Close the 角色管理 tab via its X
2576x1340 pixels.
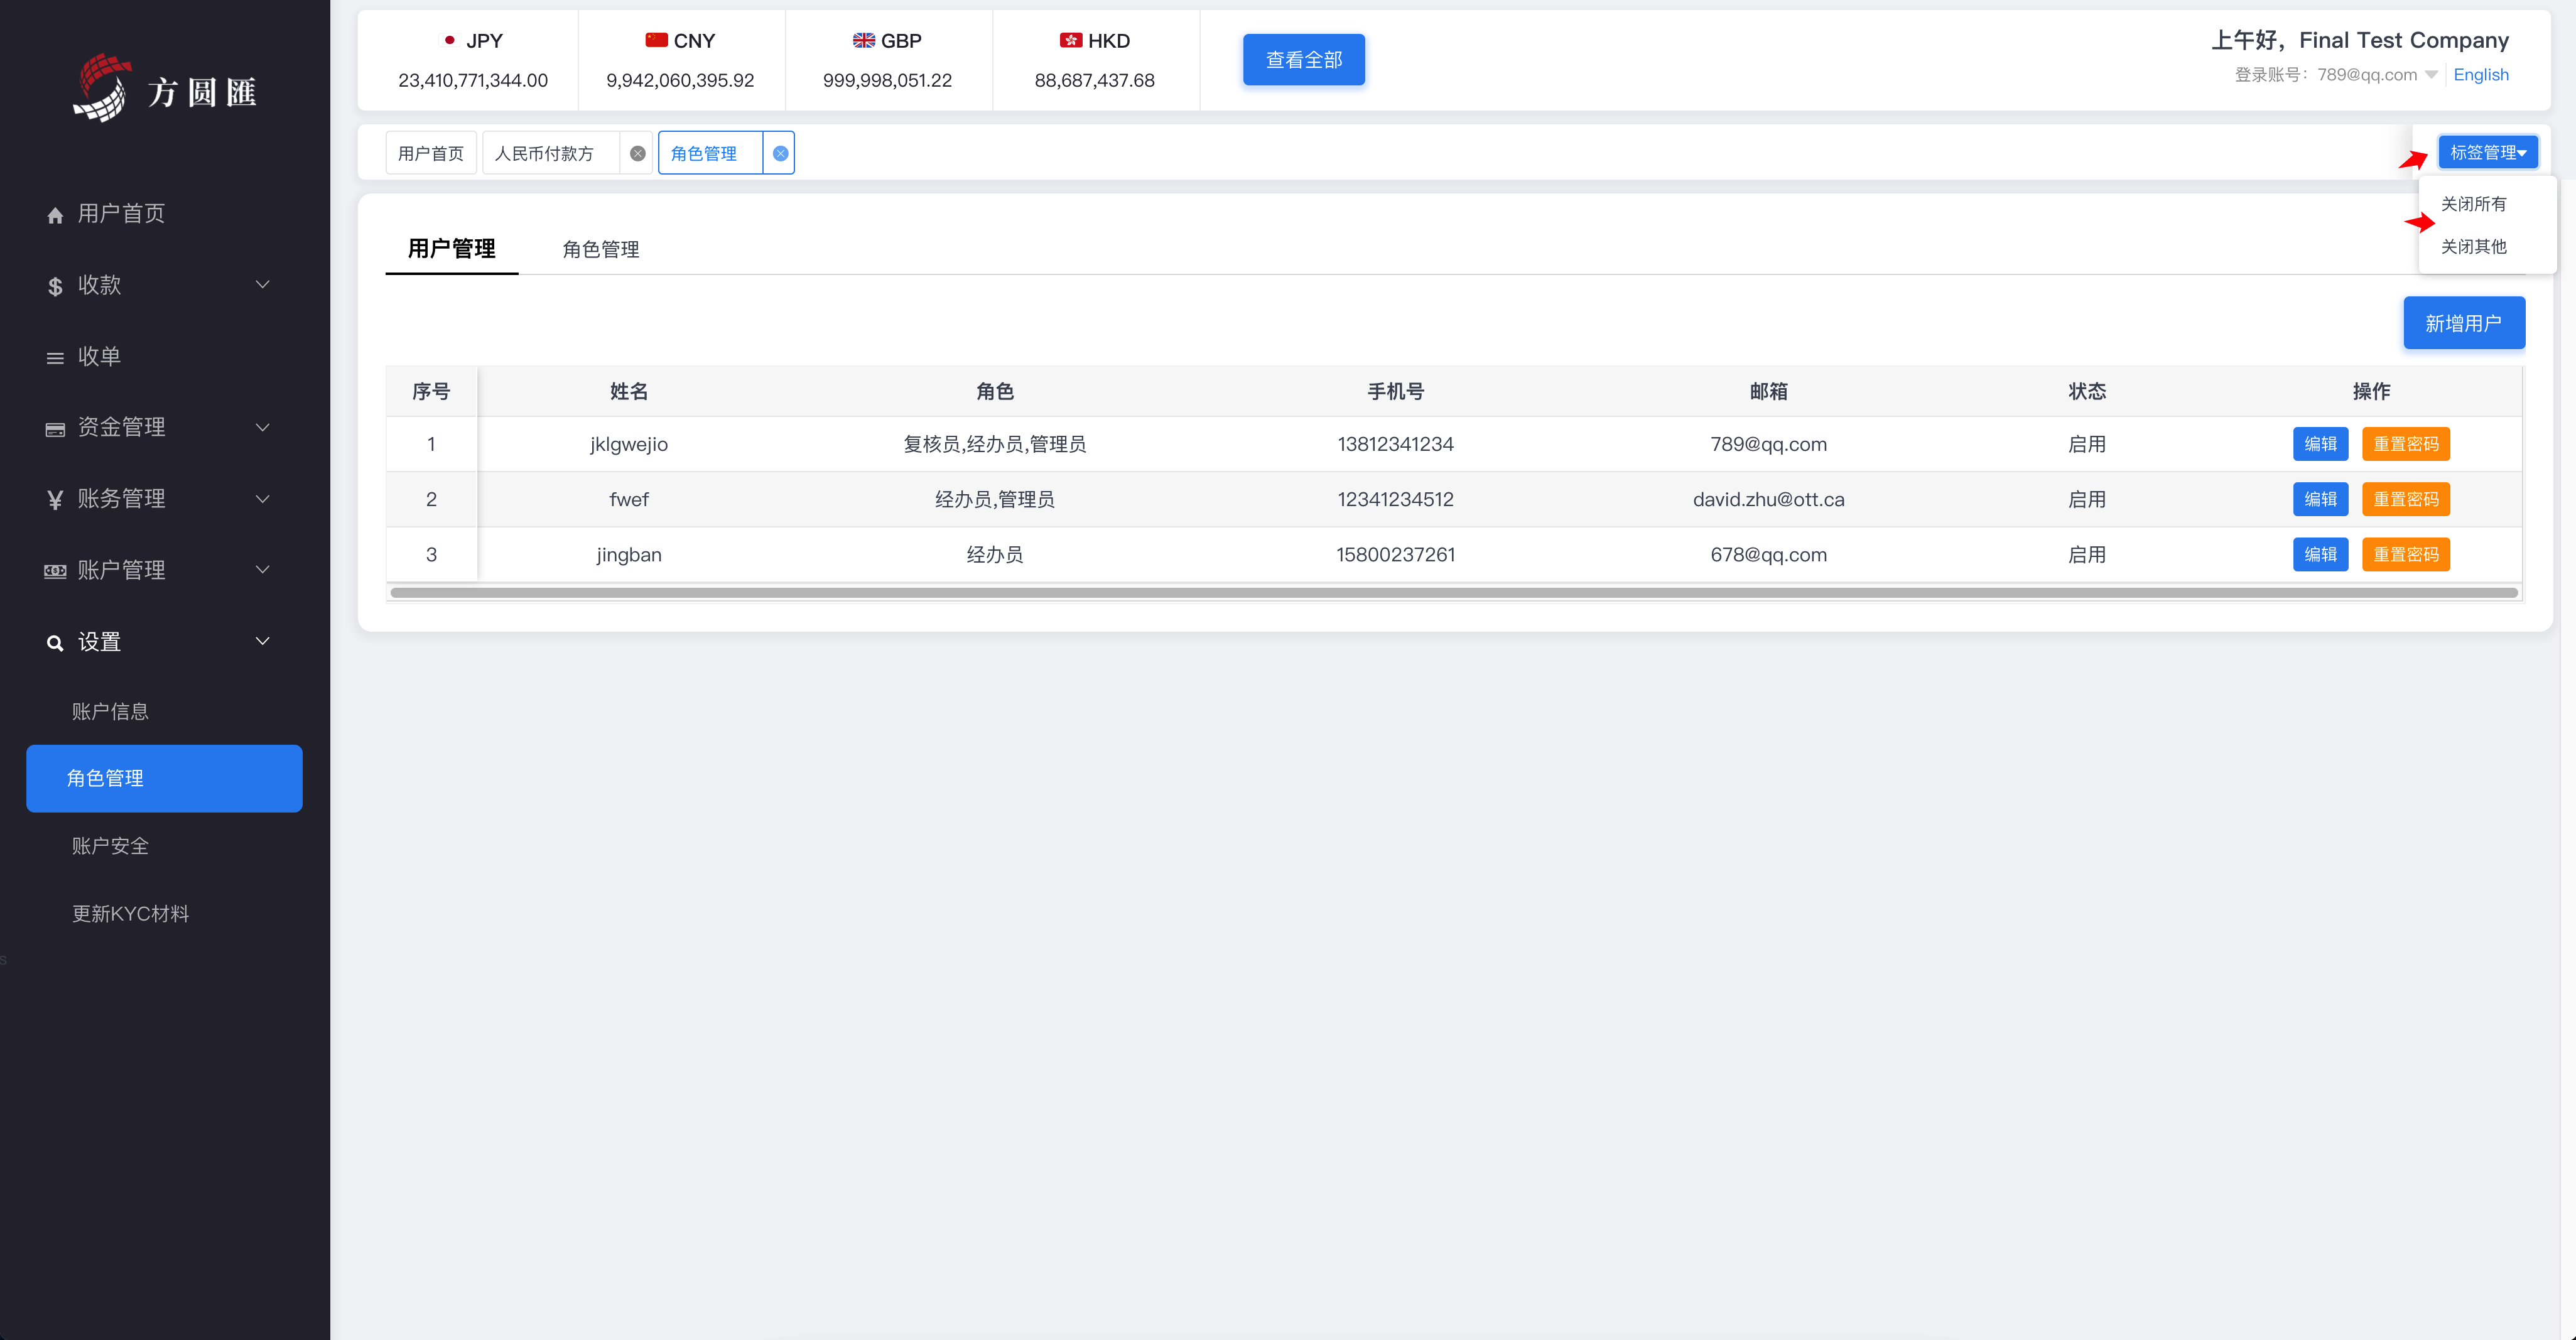pyautogui.click(x=780, y=153)
